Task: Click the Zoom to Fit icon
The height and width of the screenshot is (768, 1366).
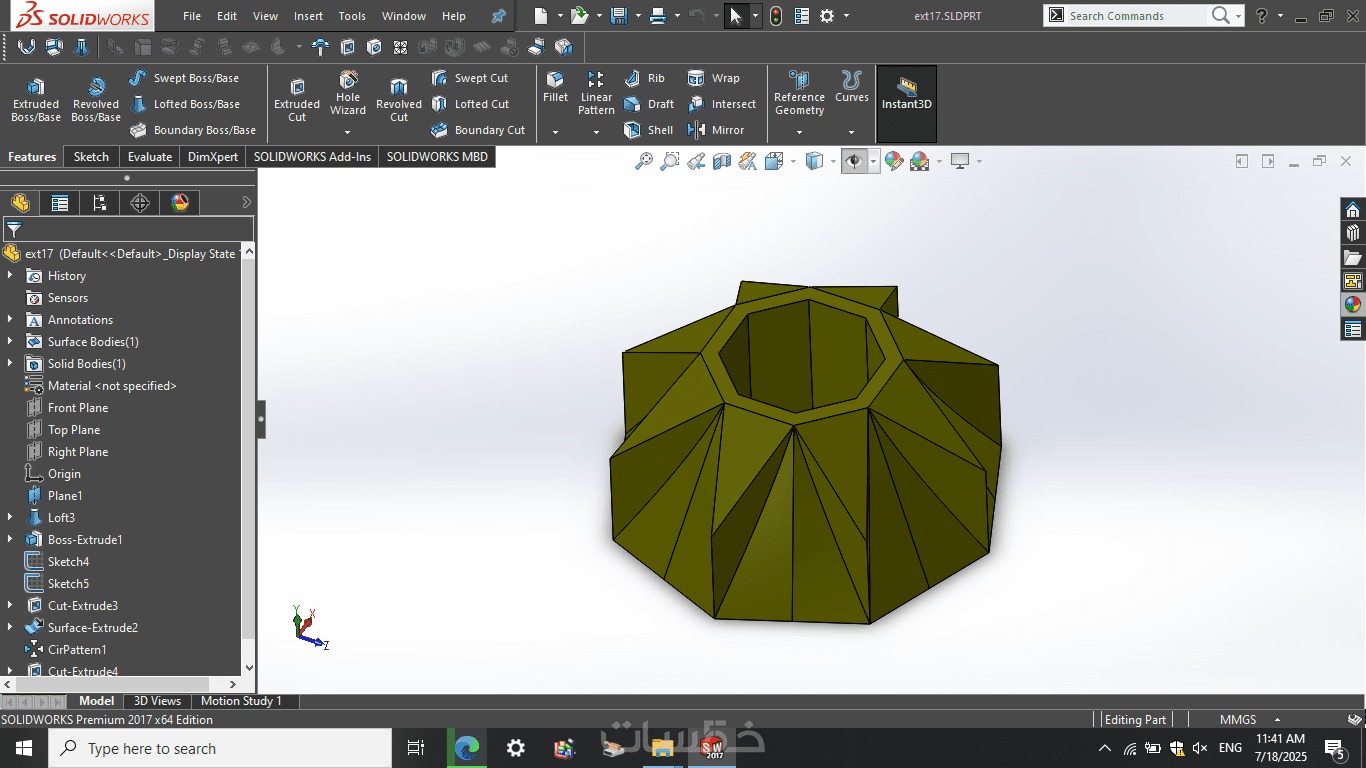Action: point(643,161)
